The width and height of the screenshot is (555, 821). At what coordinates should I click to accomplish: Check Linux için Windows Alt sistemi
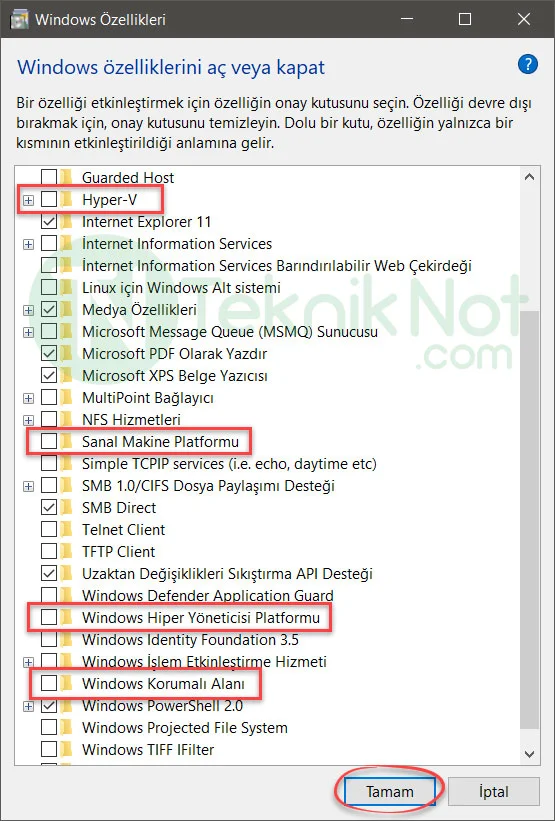point(49,287)
